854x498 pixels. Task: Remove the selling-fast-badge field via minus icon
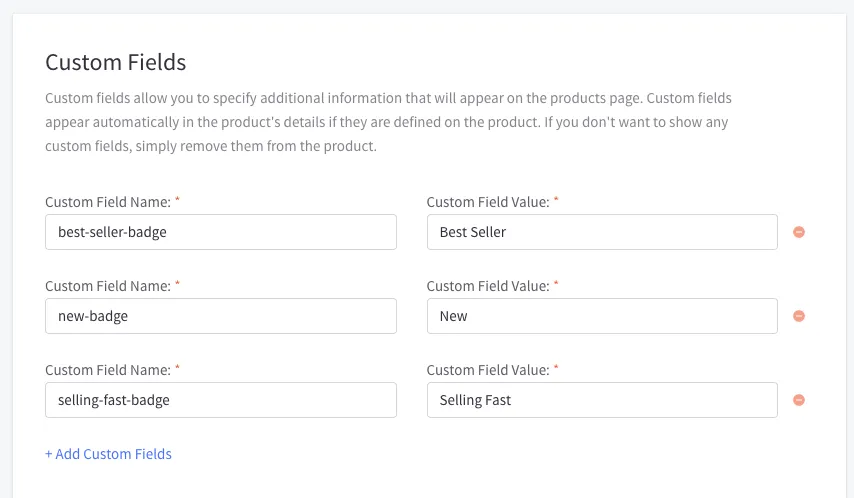[x=798, y=400]
